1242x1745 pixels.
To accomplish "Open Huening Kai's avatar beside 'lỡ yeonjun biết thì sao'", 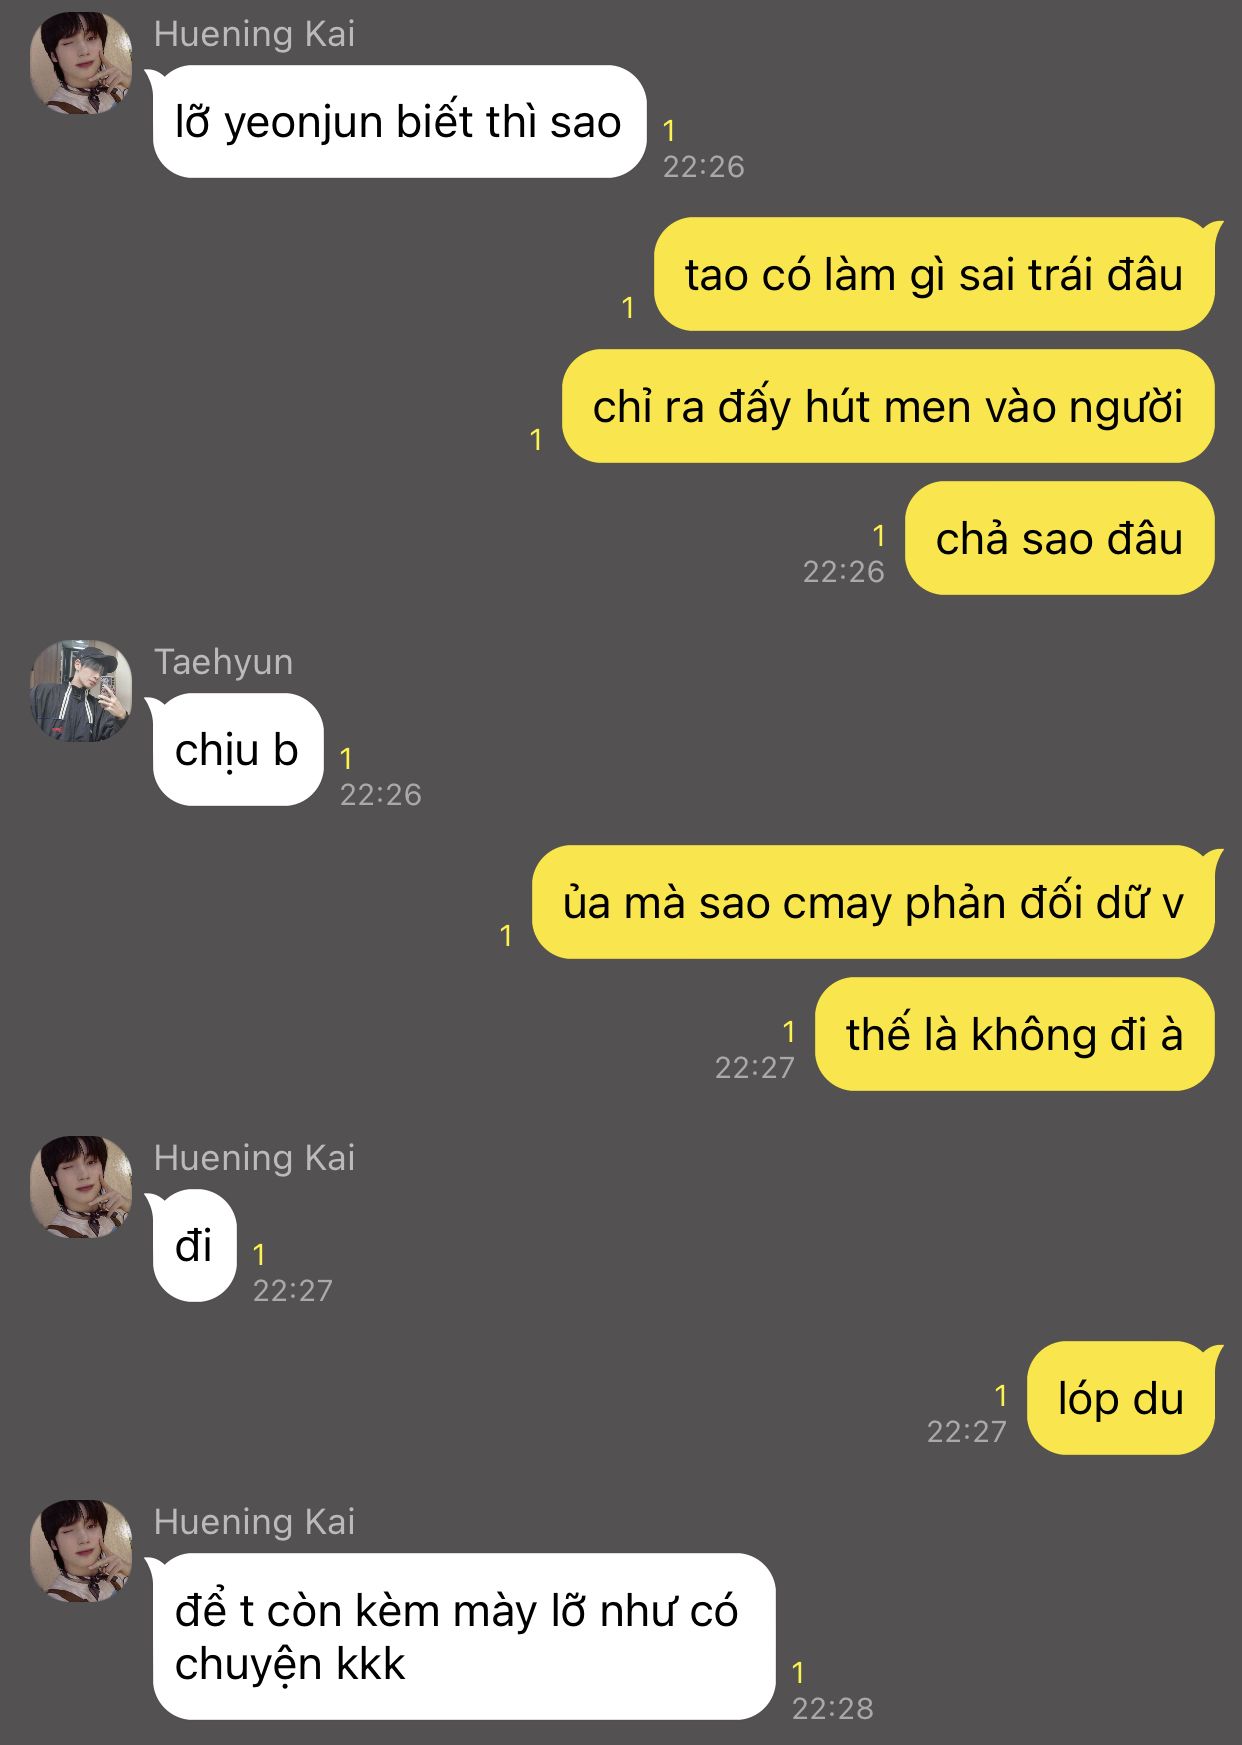I will click(81, 63).
